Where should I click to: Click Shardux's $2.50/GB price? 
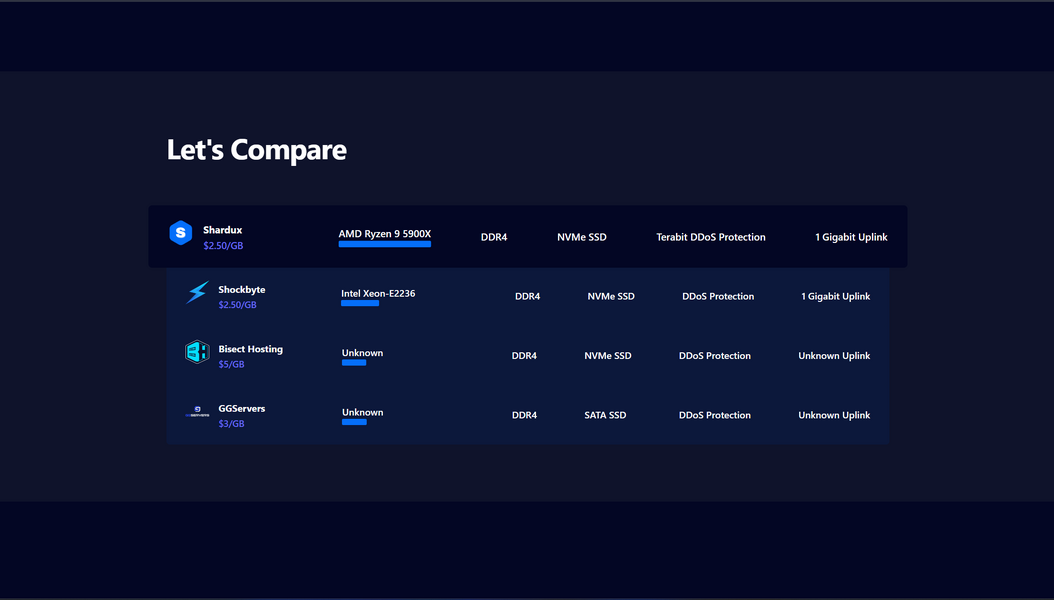coord(223,246)
